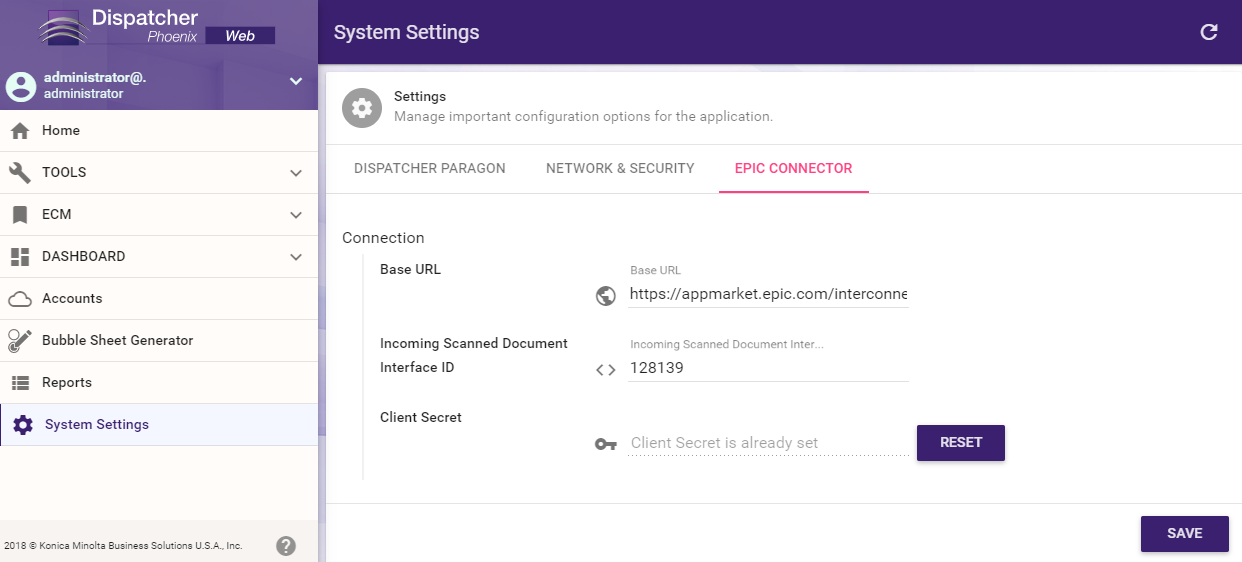Viewport: 1242px width, 562px height.
Task: Click the Home house icon
Action: tap(20, 131)
